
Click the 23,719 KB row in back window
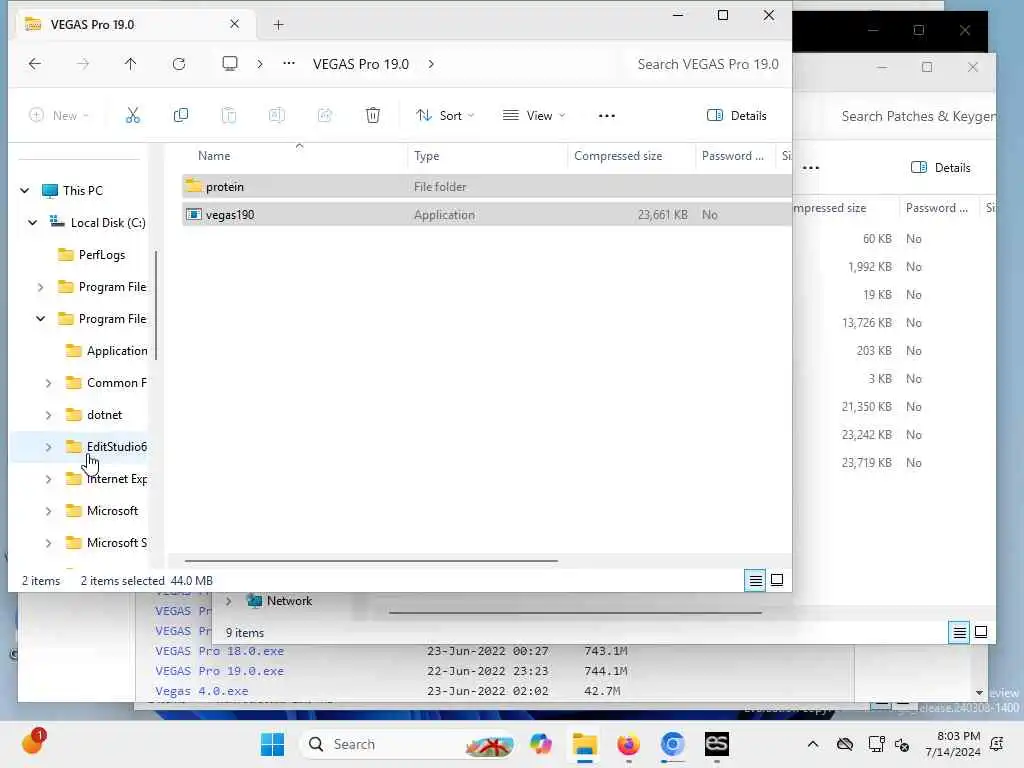click(895, 463)
